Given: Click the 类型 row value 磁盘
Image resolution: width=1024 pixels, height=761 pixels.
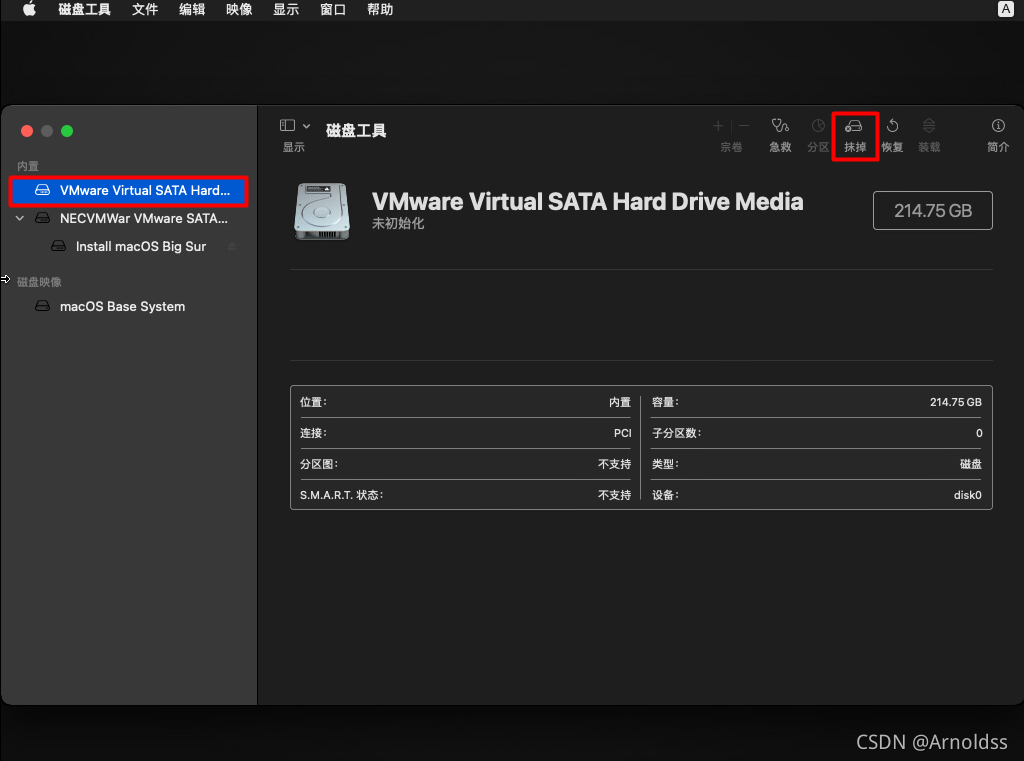Looking at the screenshot, I should (970, 464).
